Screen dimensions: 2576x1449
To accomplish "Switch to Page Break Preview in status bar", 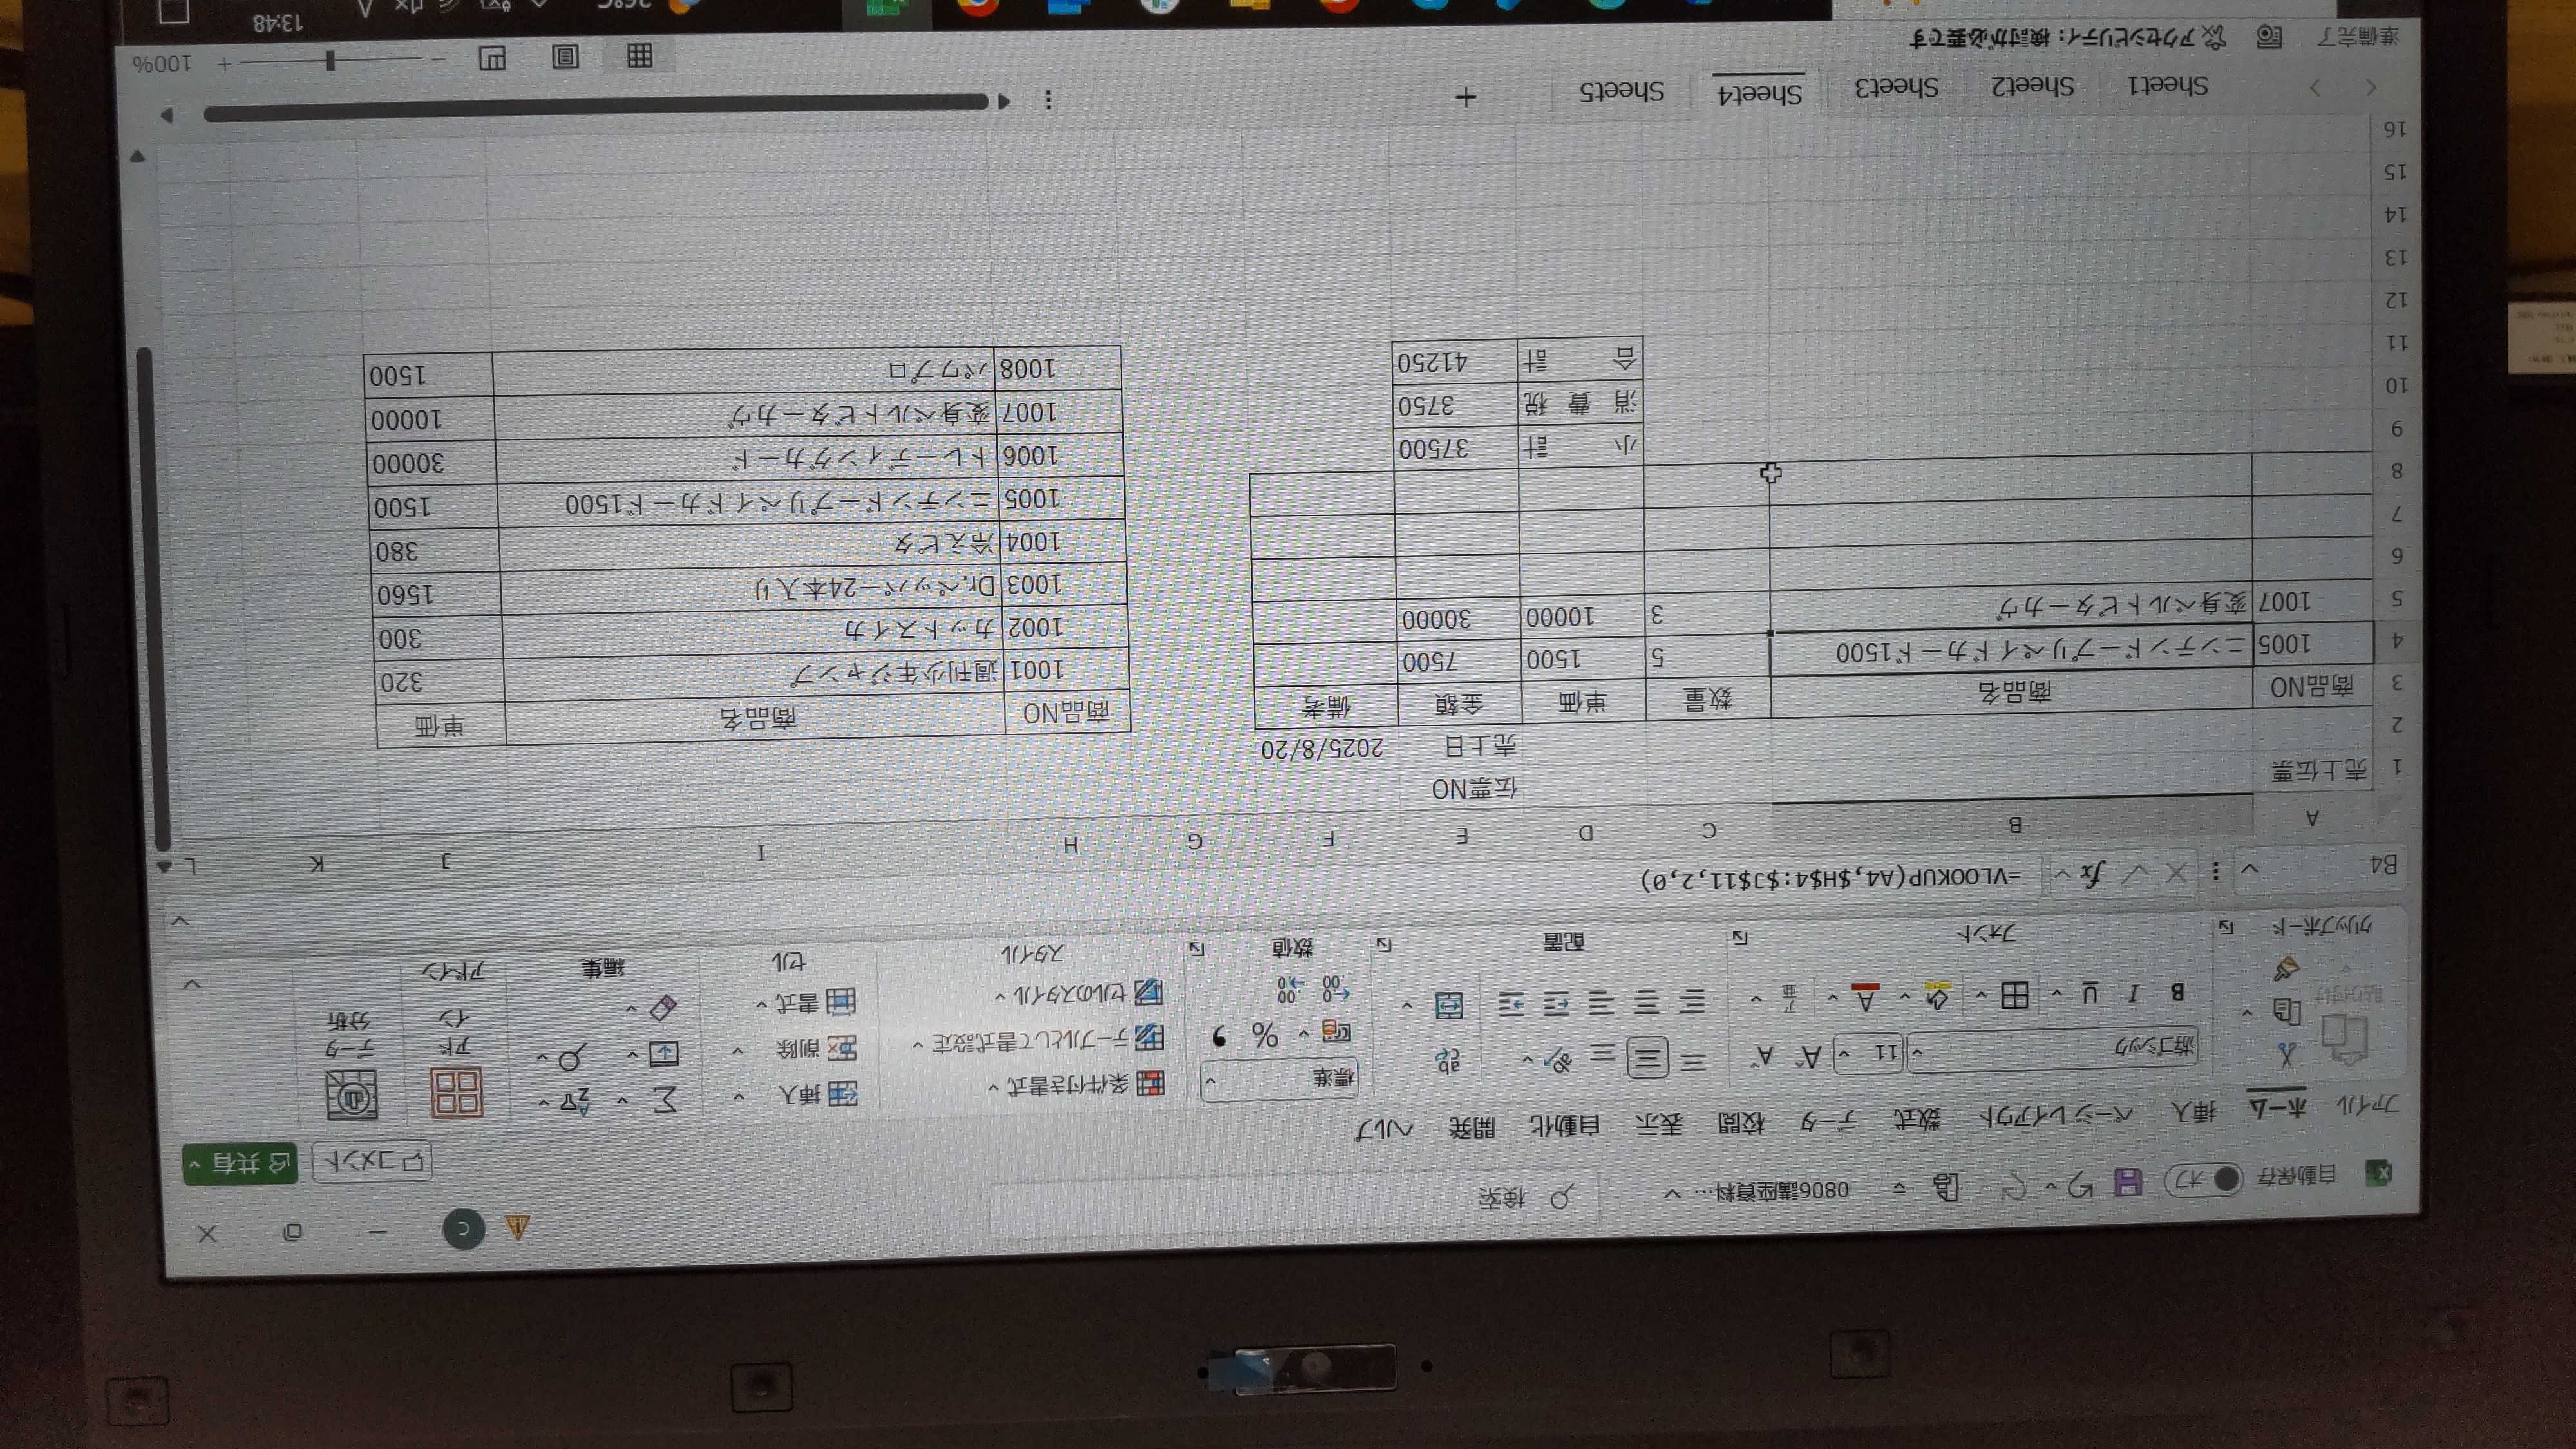I will click(492, 58).
